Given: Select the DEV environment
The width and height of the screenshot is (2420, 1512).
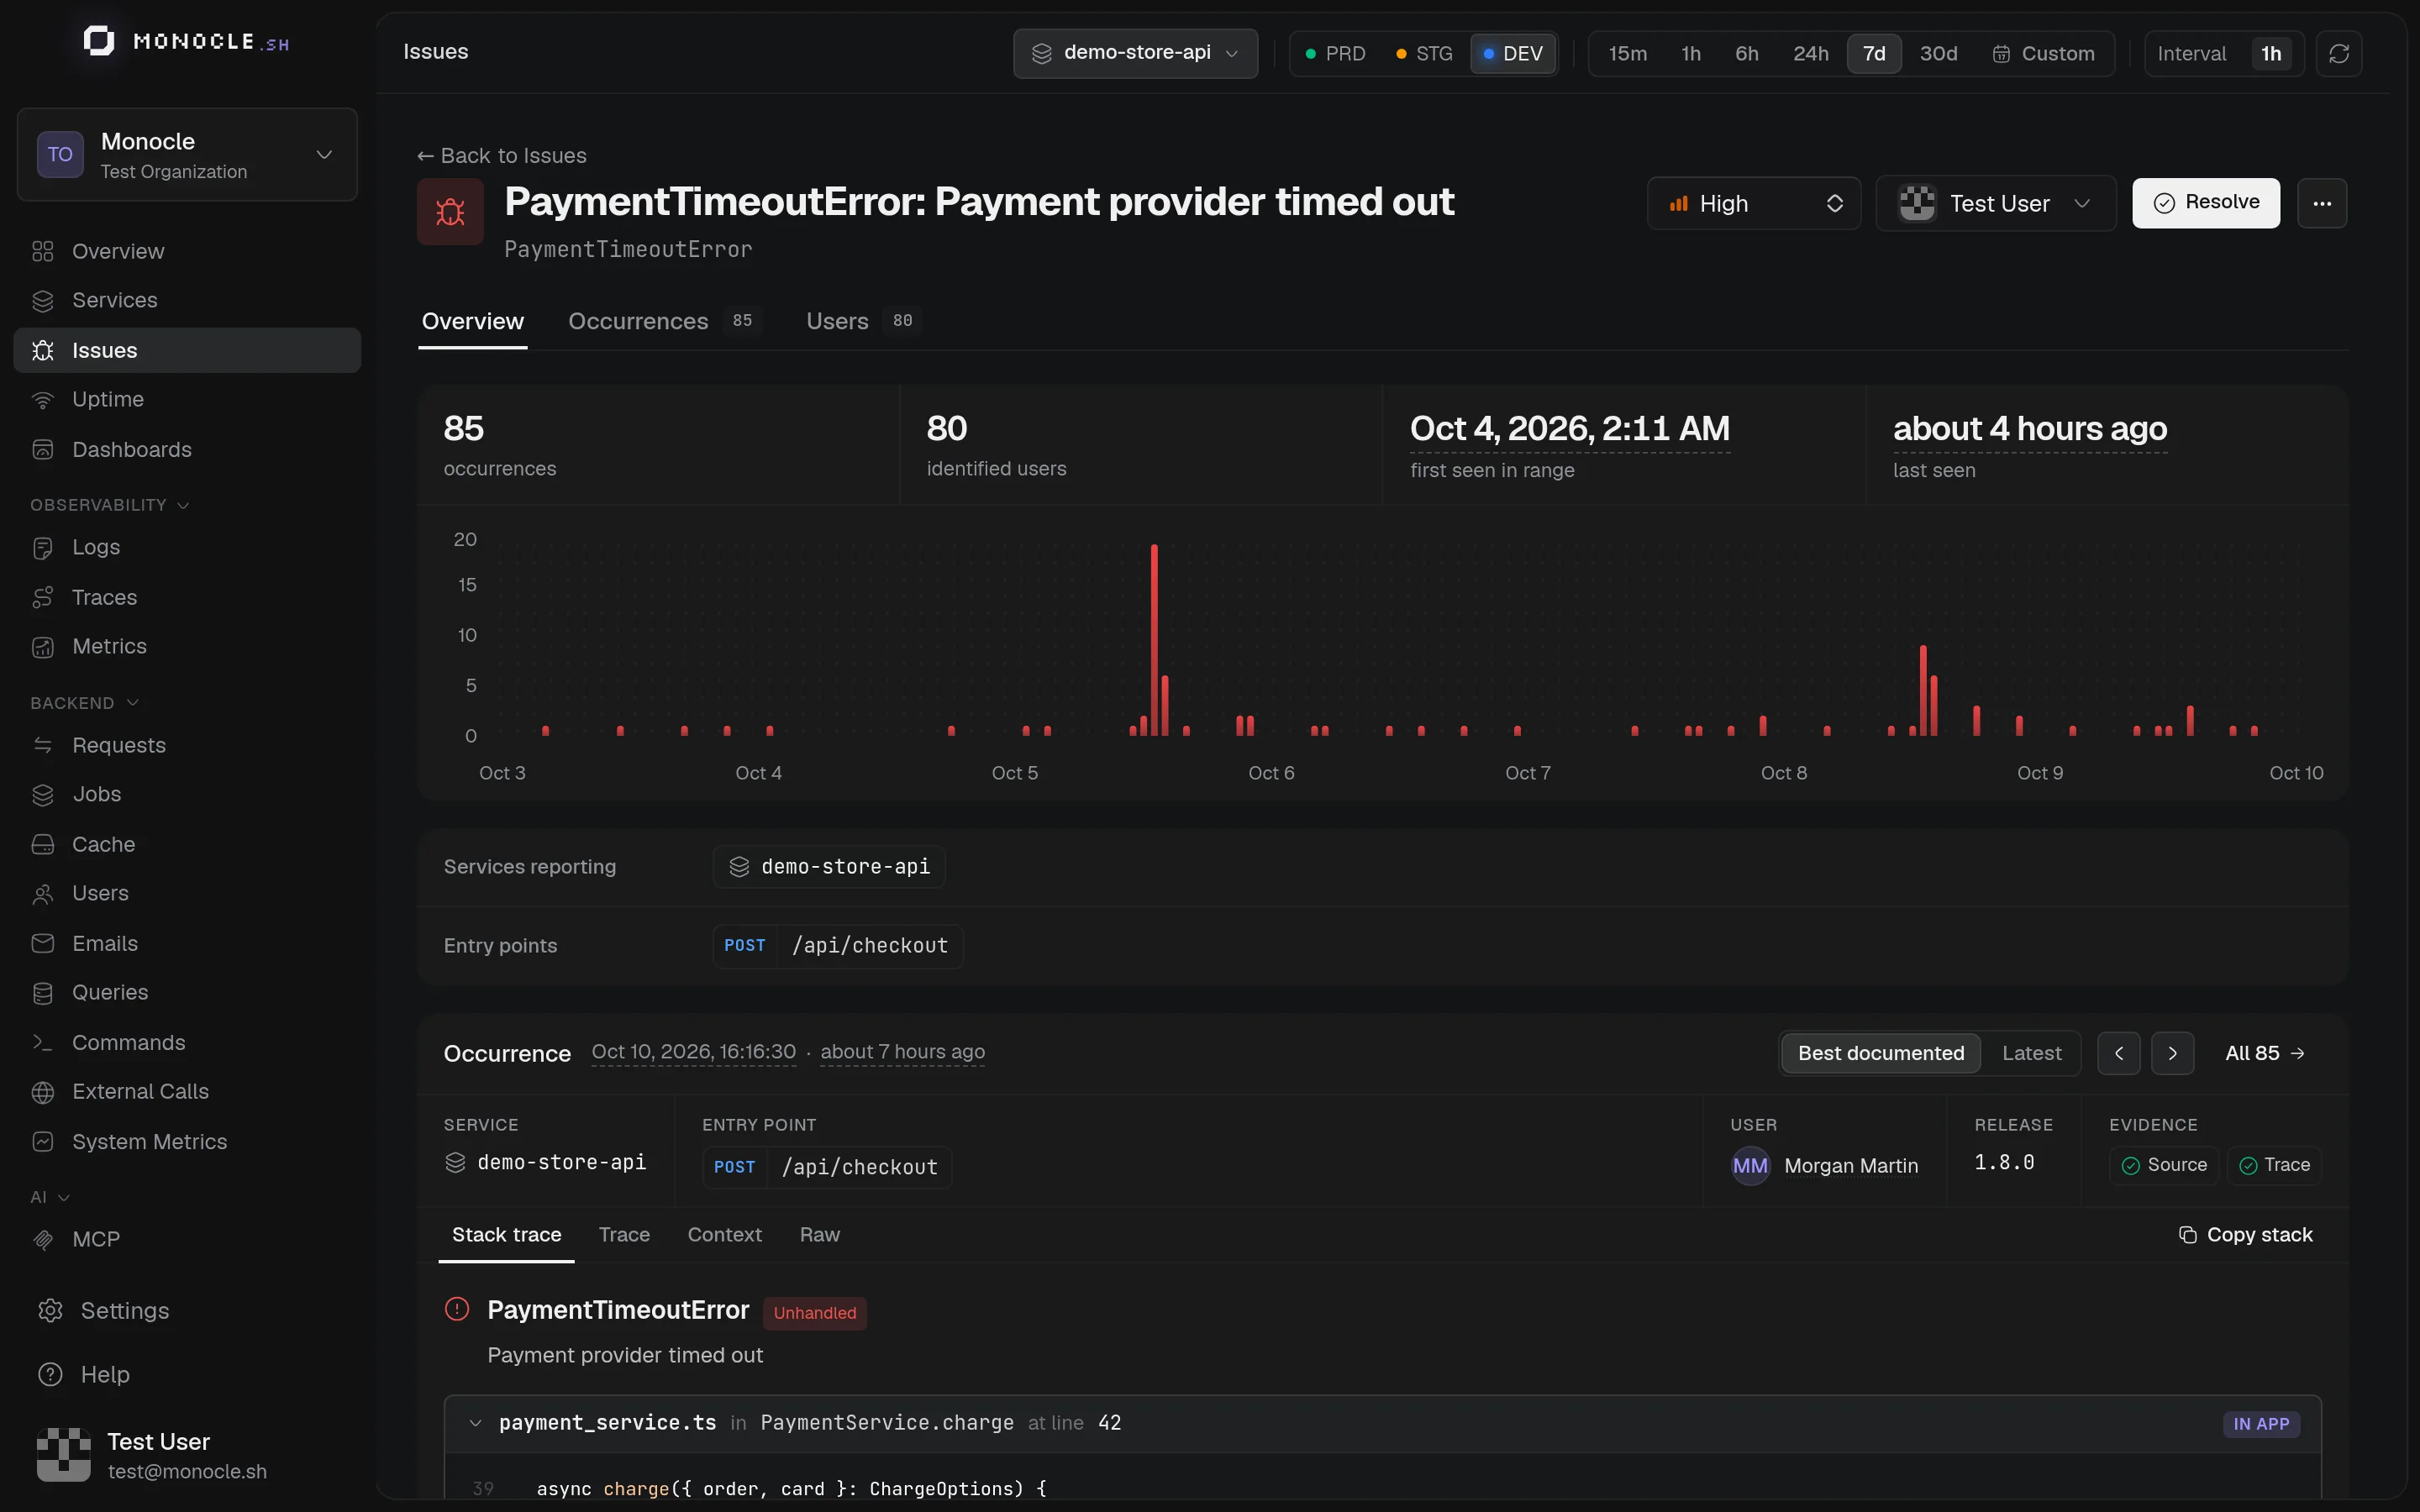Looking at the screenshot, I should pyautogui.click(x=1513, y=53).
